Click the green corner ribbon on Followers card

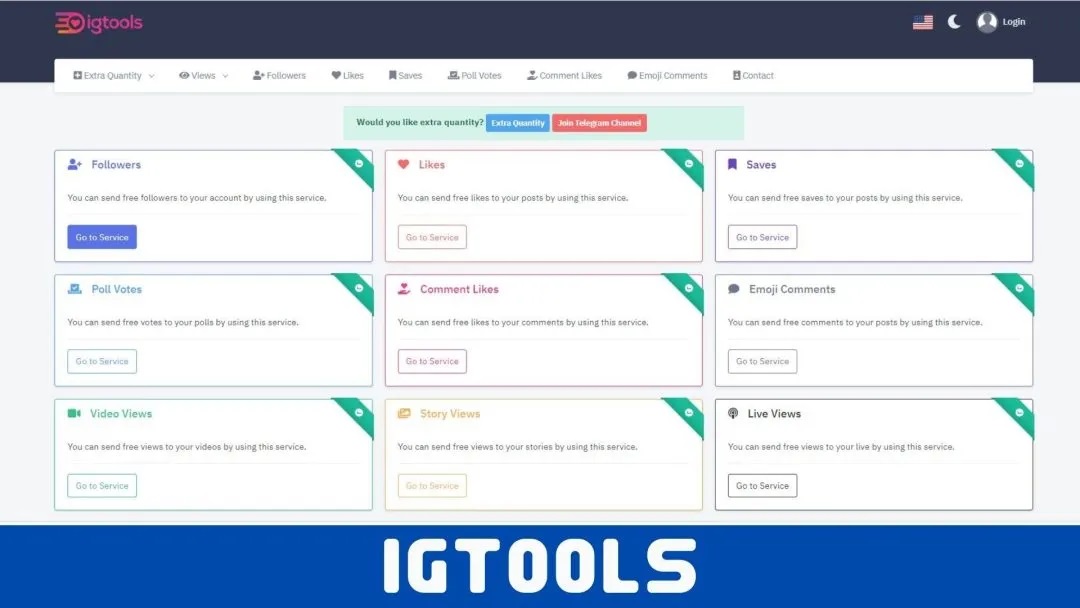click(354, 167)
